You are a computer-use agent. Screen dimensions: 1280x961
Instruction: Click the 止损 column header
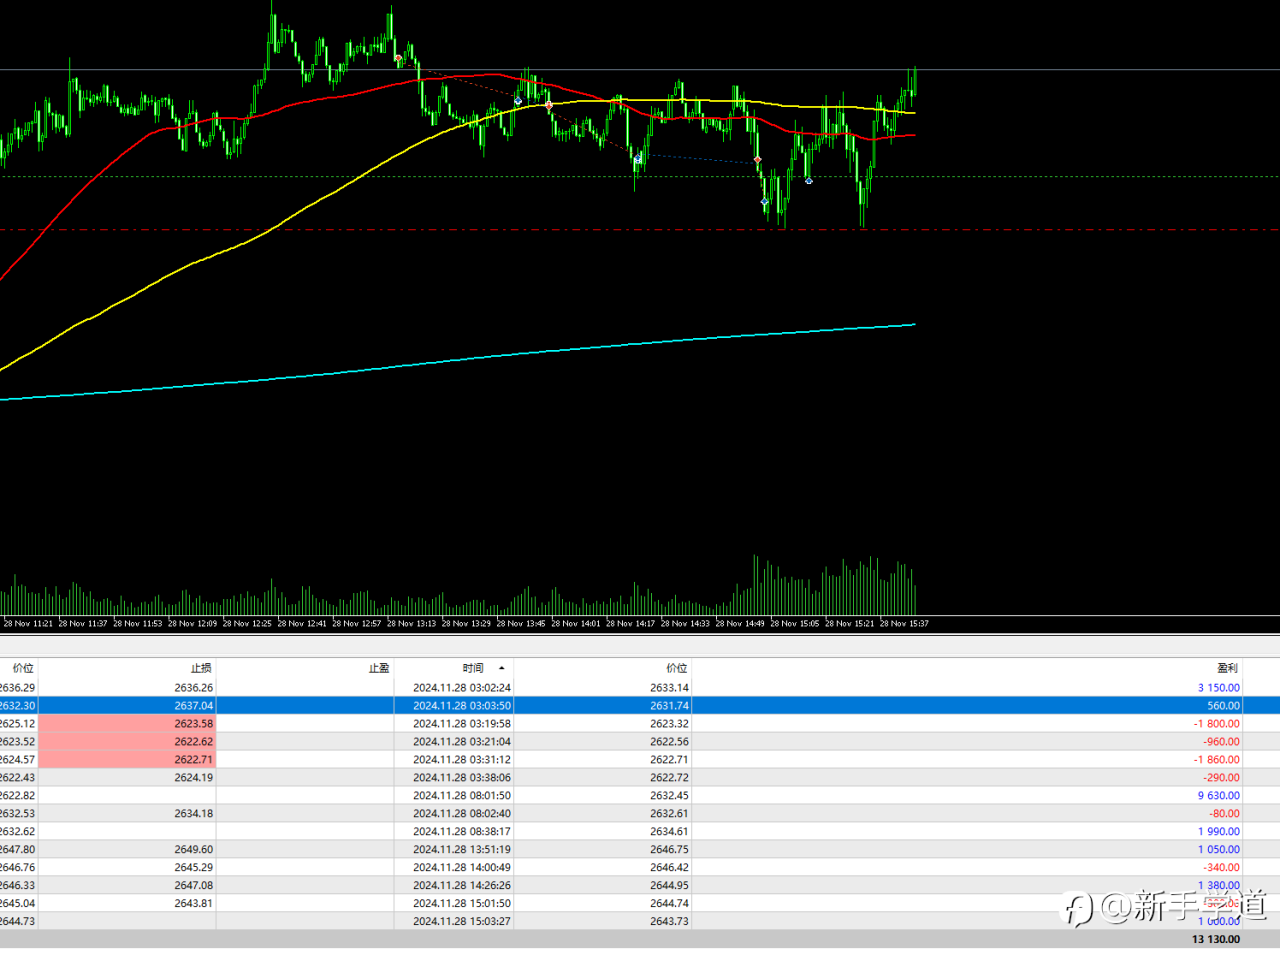tap(201, 668)
